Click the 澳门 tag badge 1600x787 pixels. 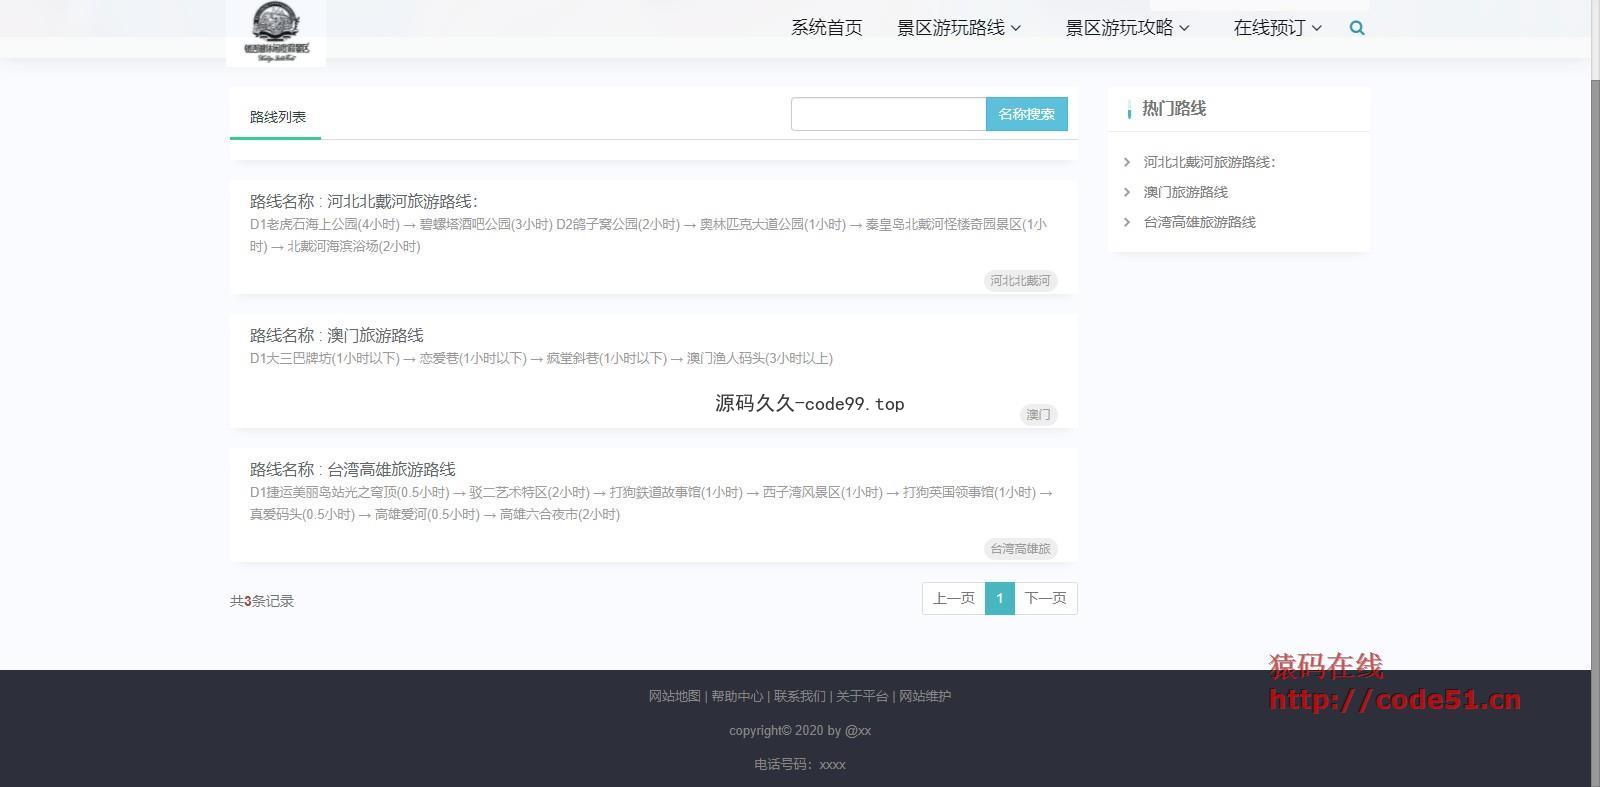1038,415
